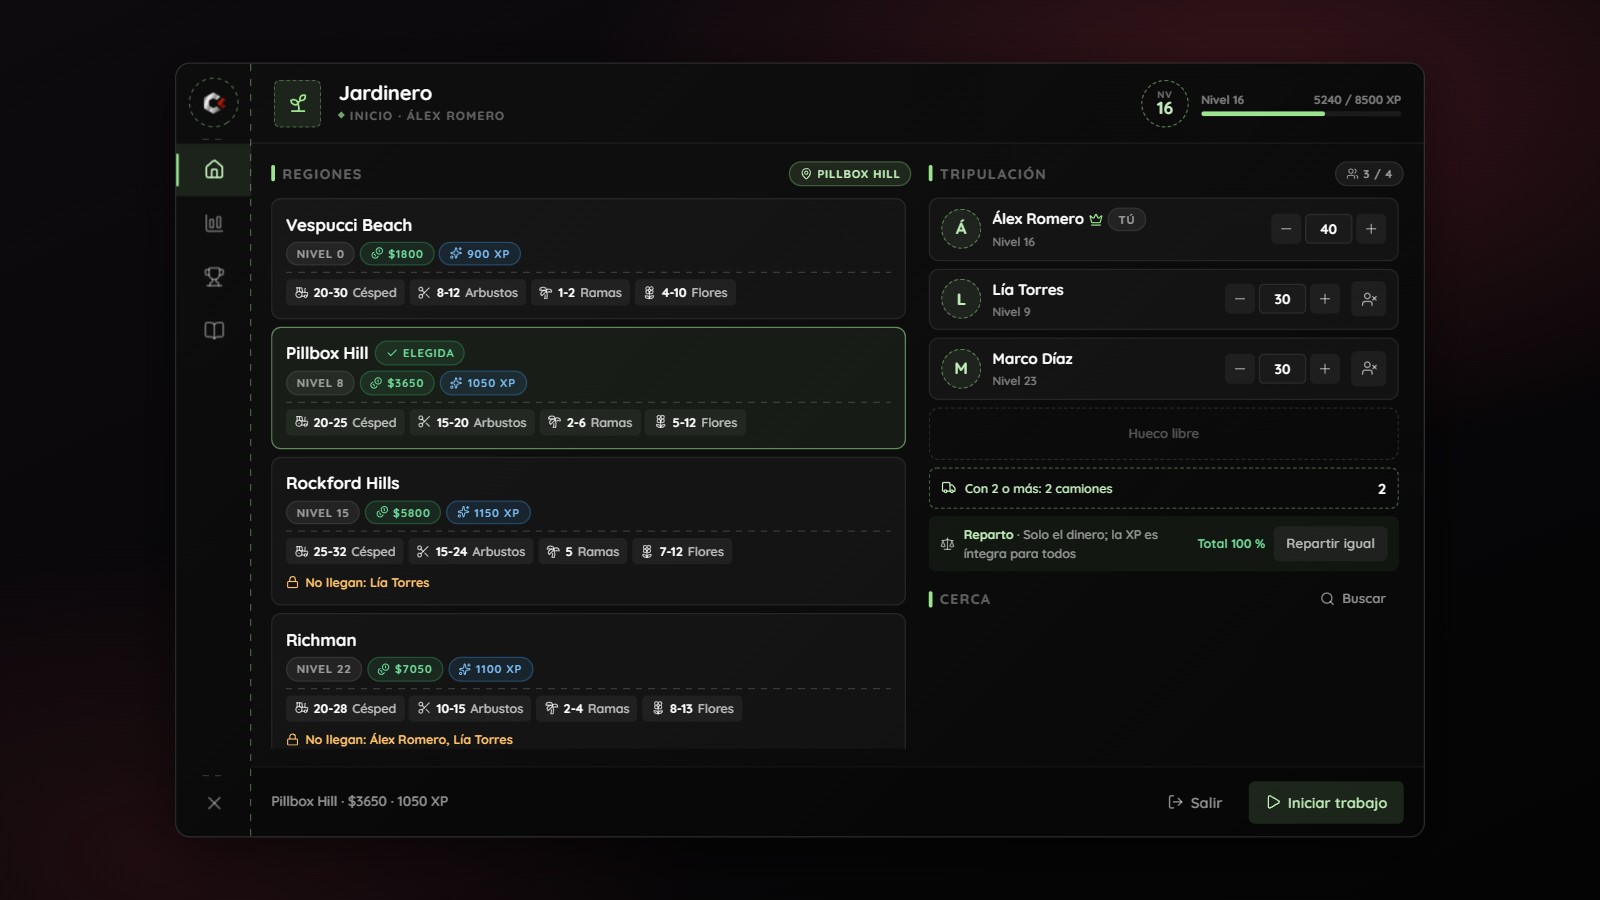Click the Salir button
This screenshot has height=900, width=1600.
[x=1195, y=803]
